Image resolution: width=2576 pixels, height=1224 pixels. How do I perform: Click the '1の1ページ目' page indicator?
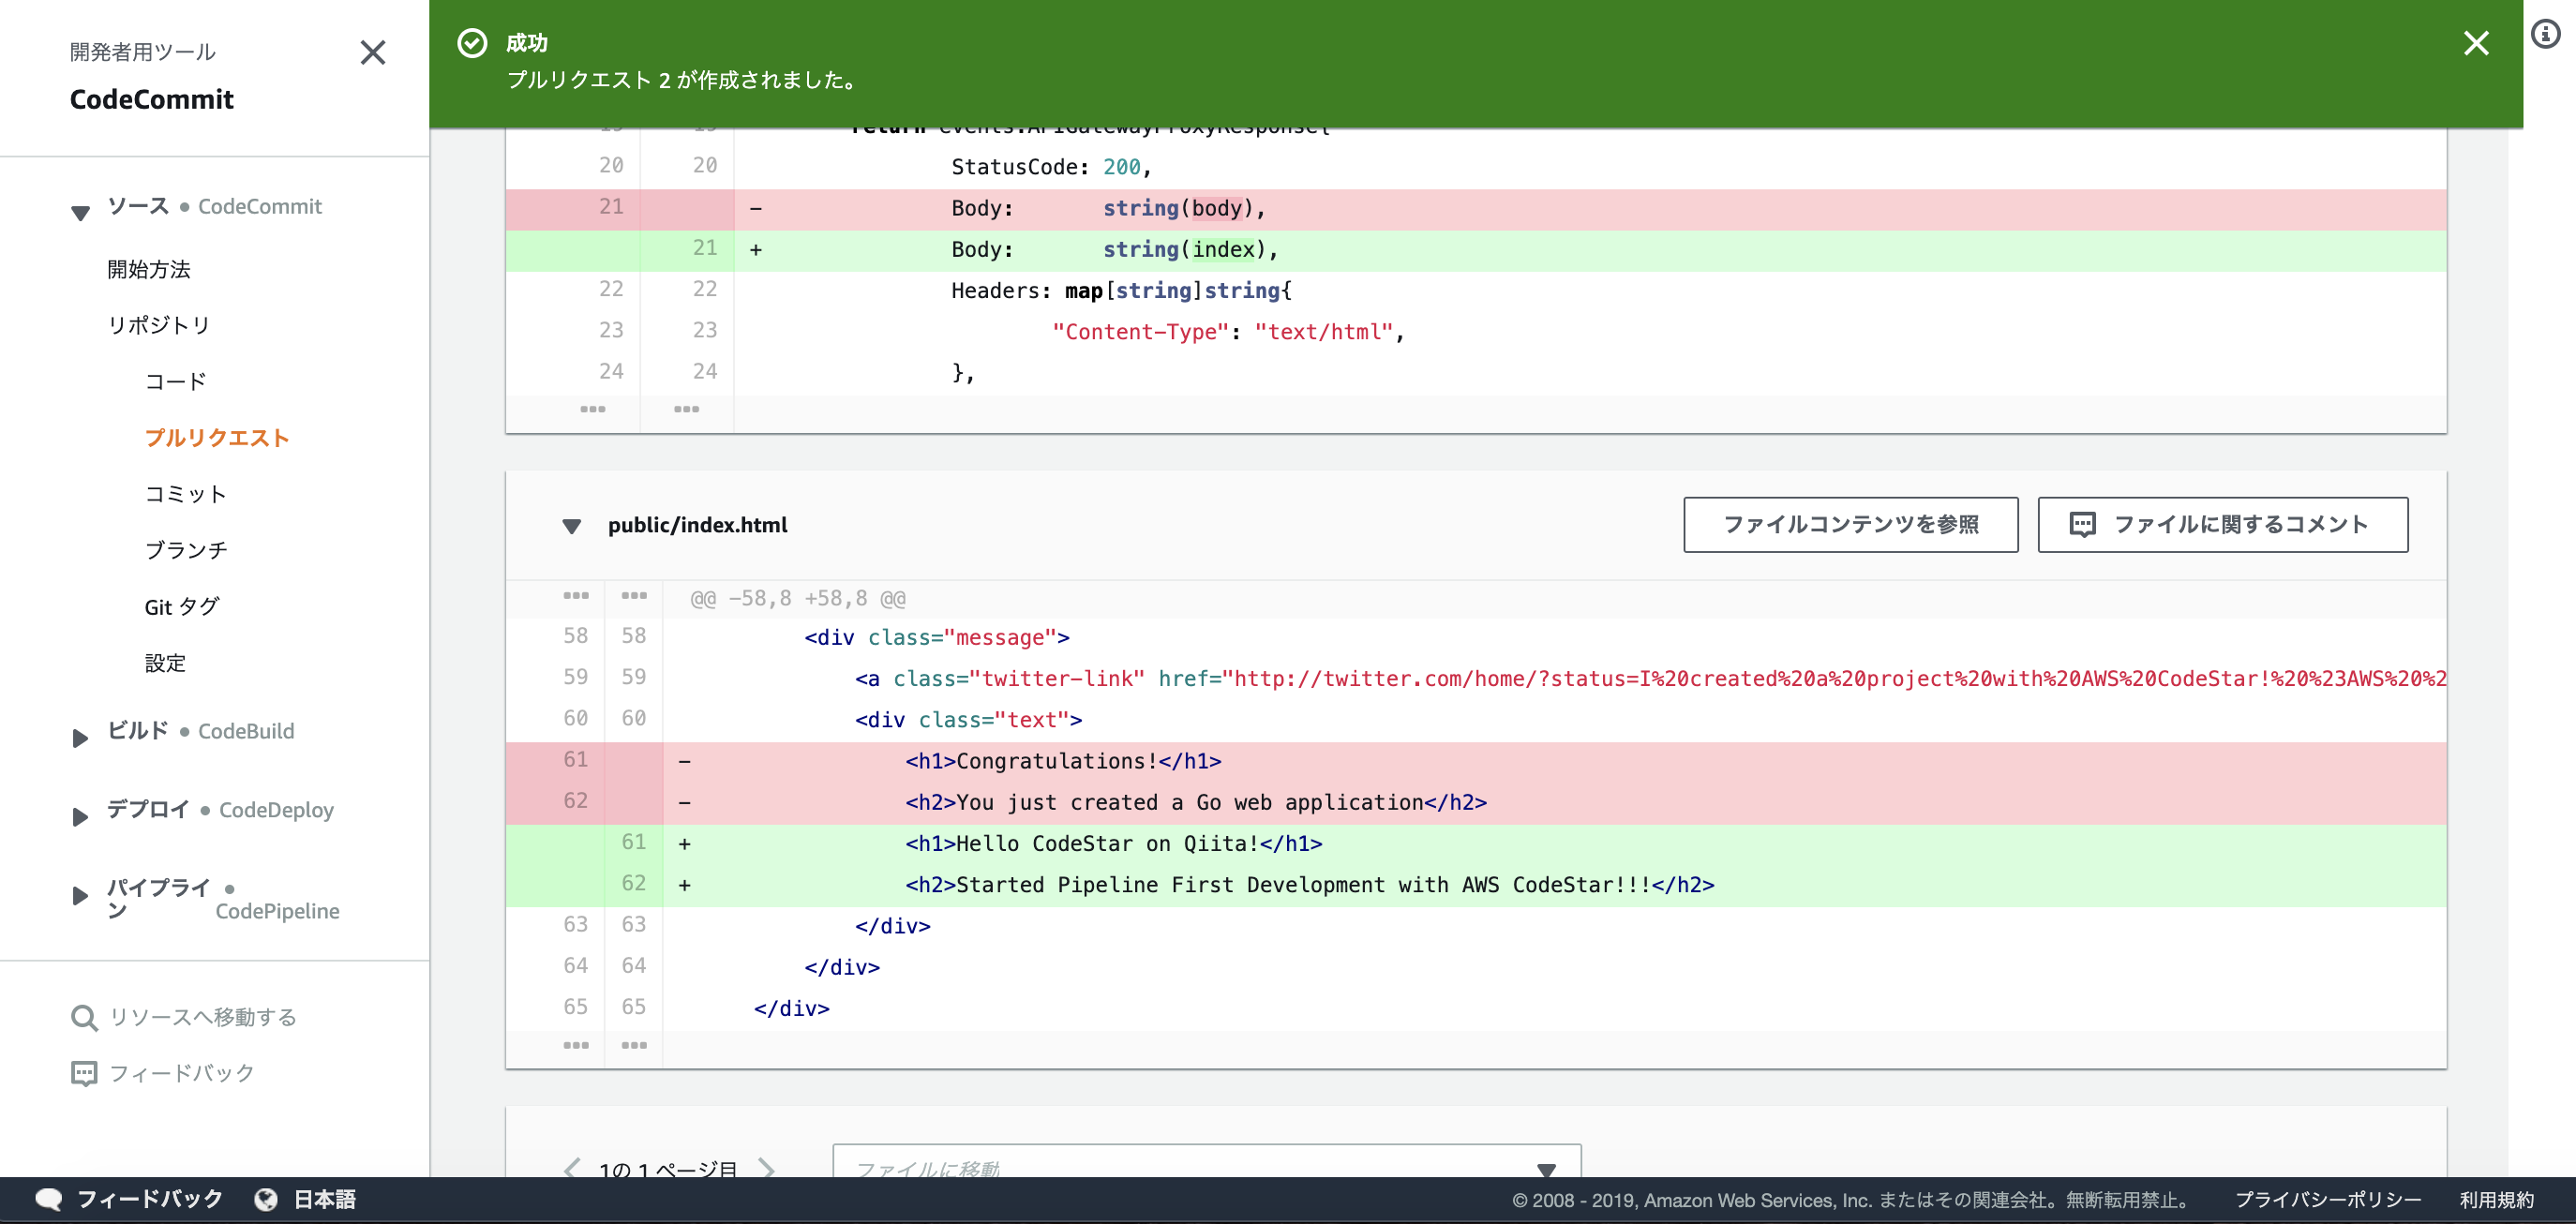[668, 1168]
